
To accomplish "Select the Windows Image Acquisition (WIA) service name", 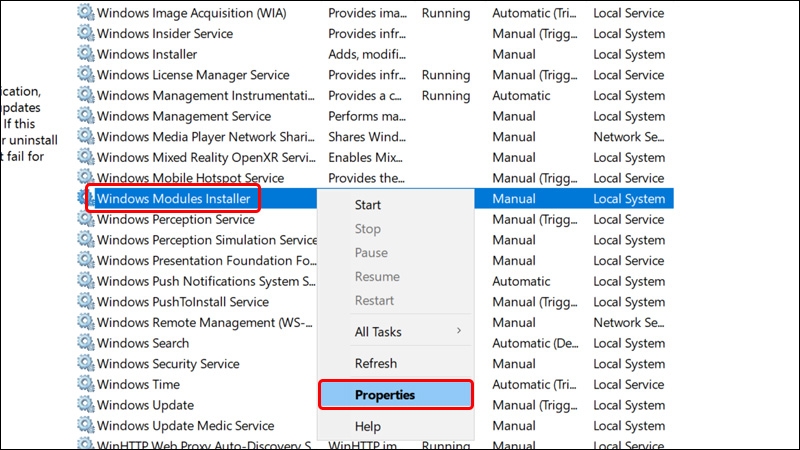I will pos(191,13).
